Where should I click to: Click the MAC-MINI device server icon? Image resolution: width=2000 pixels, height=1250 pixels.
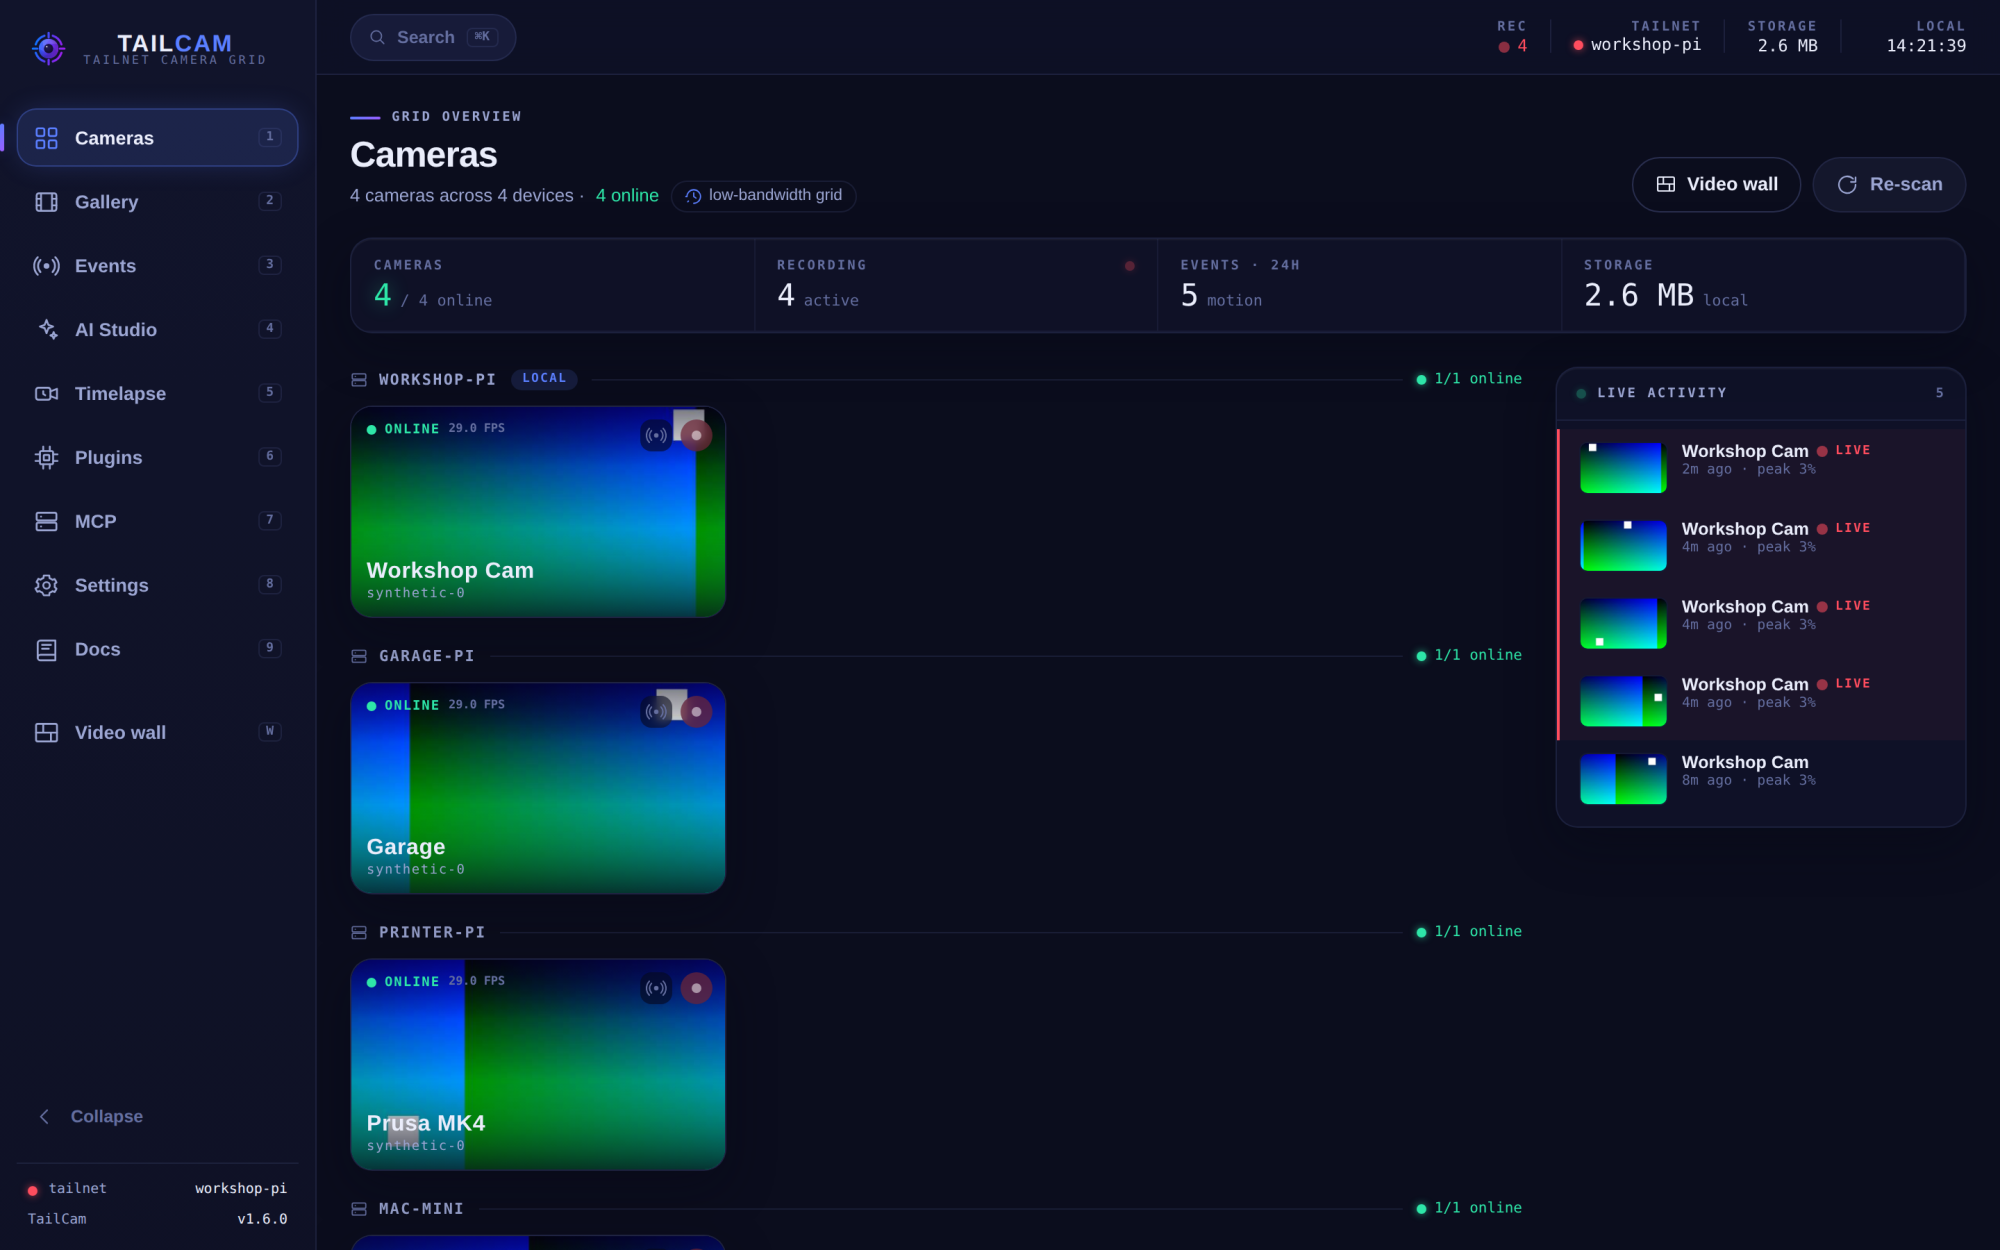[x=359, y=1209]
